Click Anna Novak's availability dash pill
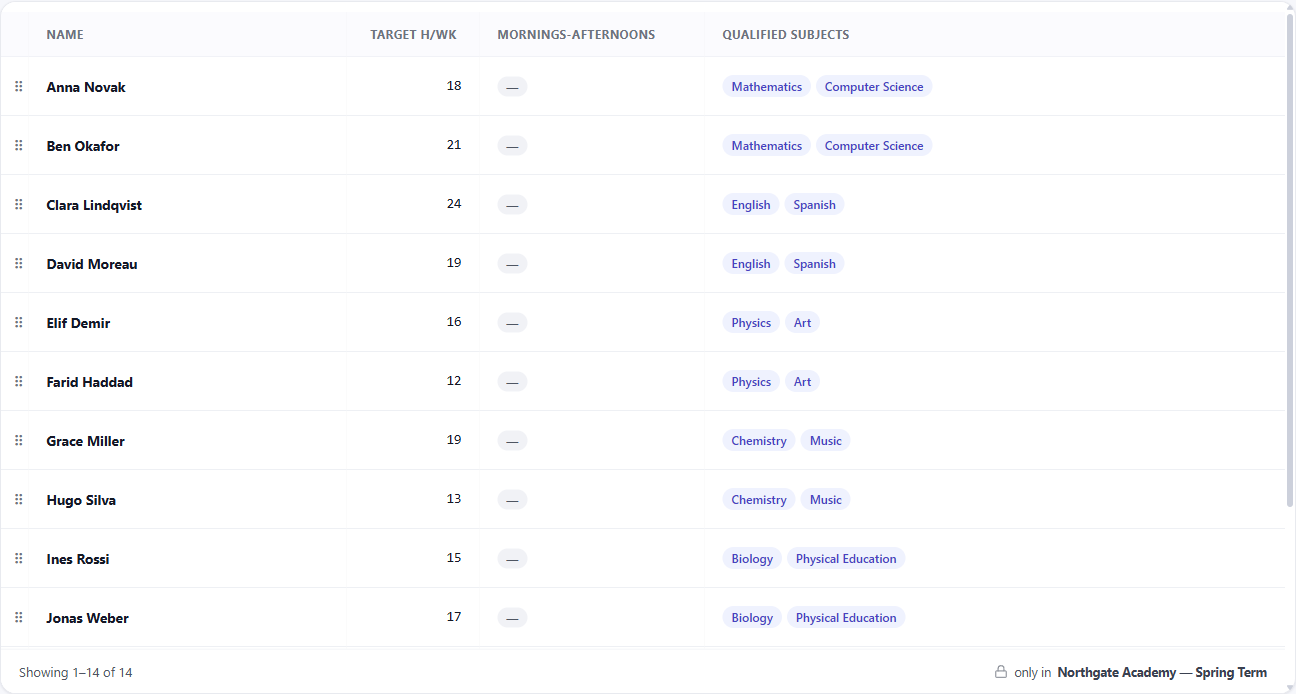 [512, 87]
